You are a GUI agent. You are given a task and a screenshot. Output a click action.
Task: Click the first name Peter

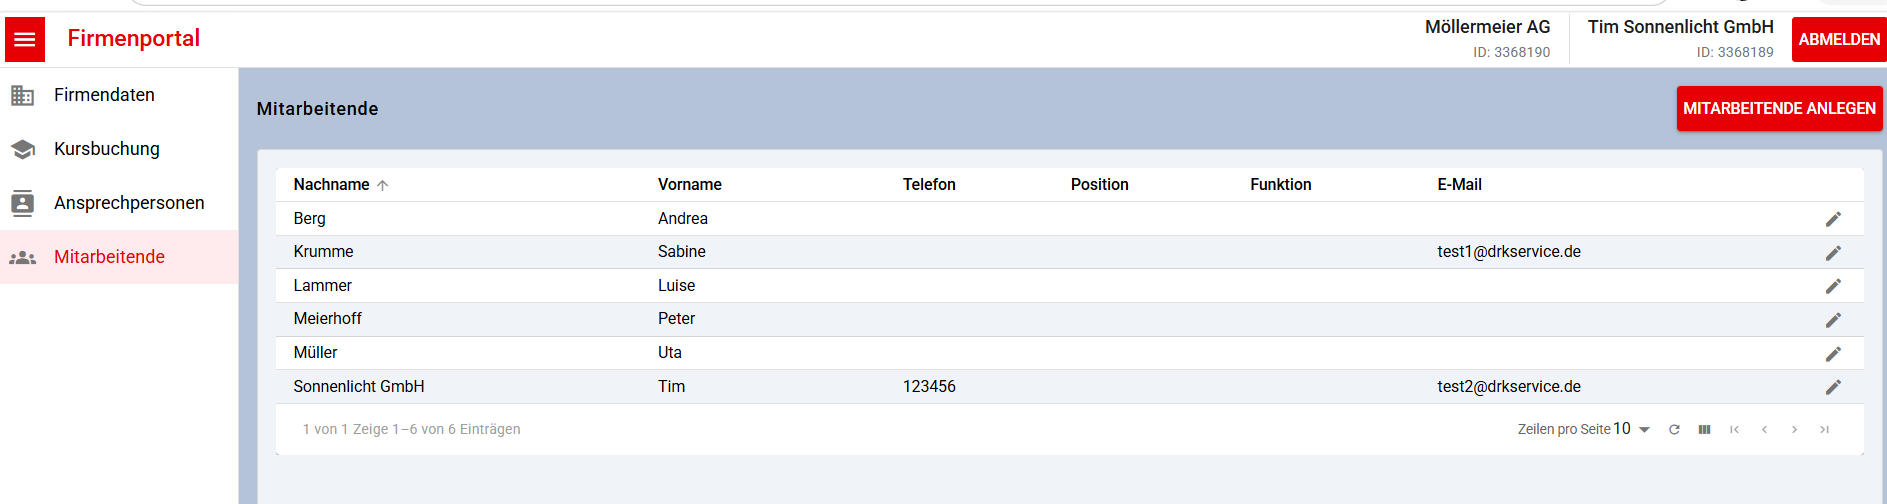676,319
